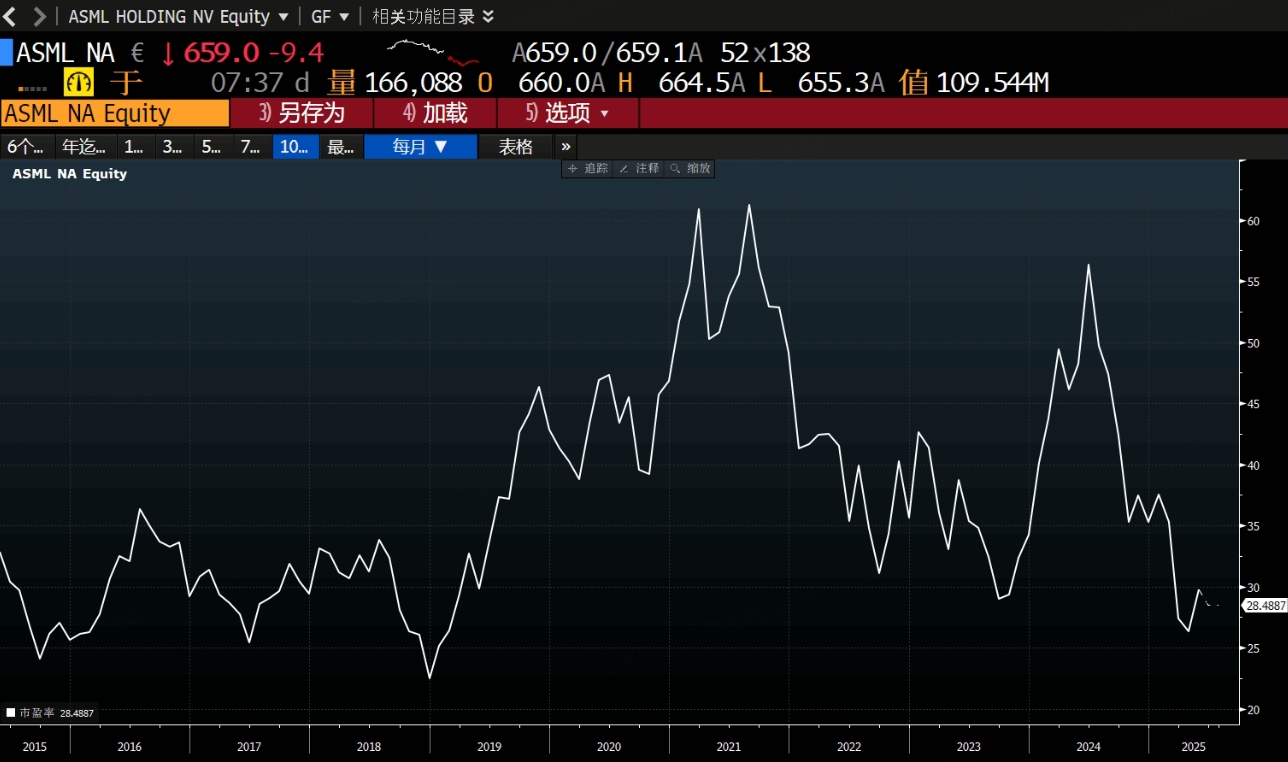The image size is (1288, 762).
Task: Activate the 追踪 crosshair tracking tool
Action: pyautogui.click(x=588, y=168)
